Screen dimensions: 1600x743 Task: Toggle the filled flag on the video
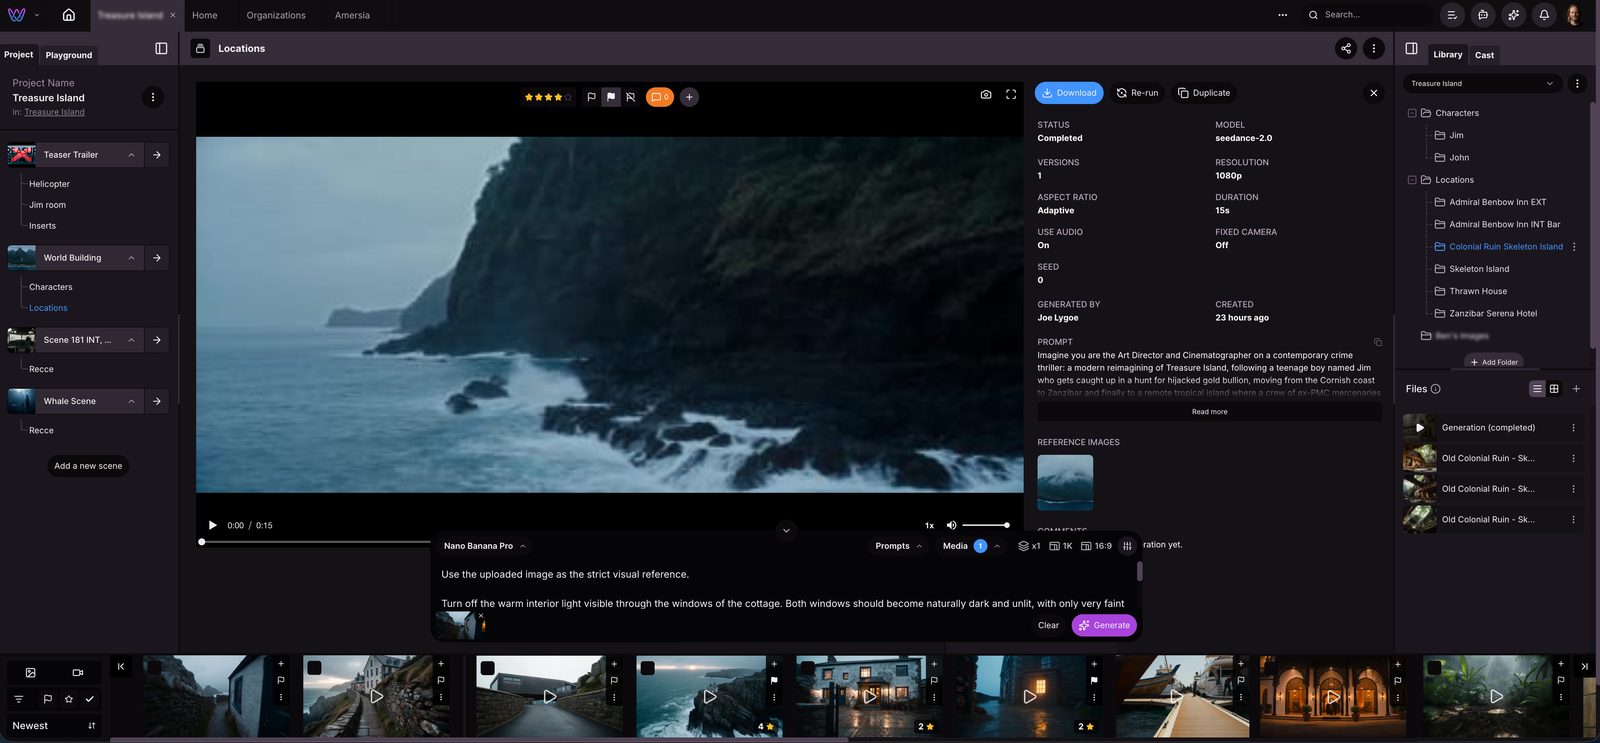611,97
